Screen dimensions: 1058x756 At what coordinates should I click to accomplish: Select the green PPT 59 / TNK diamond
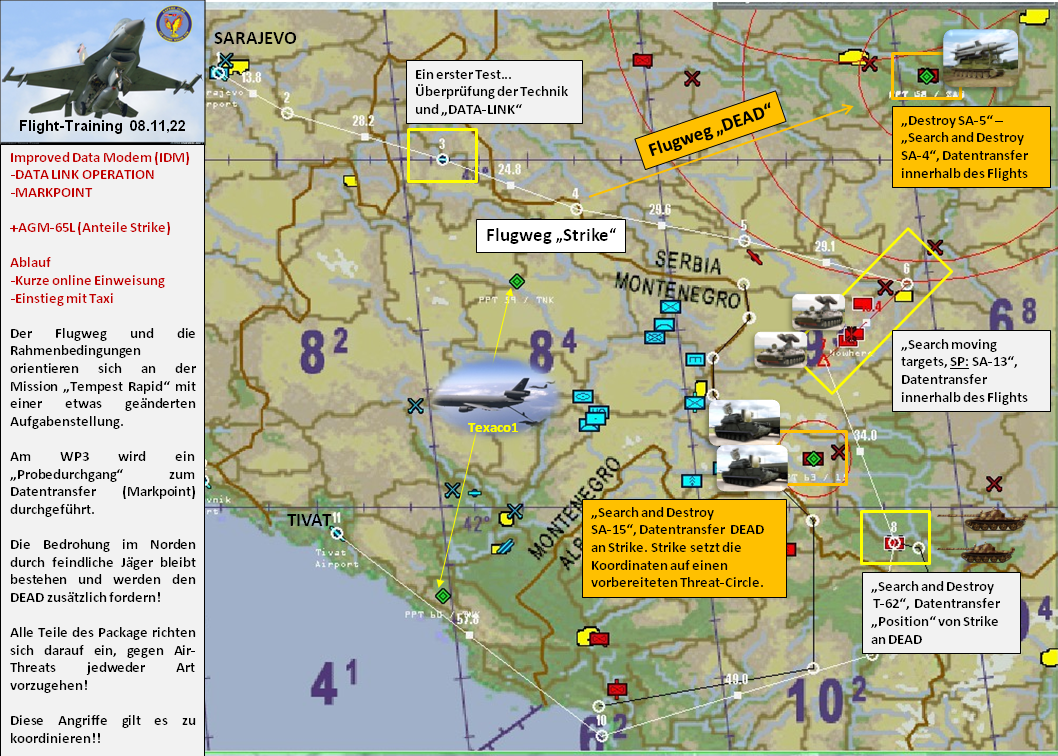click(x=517, y=281)
